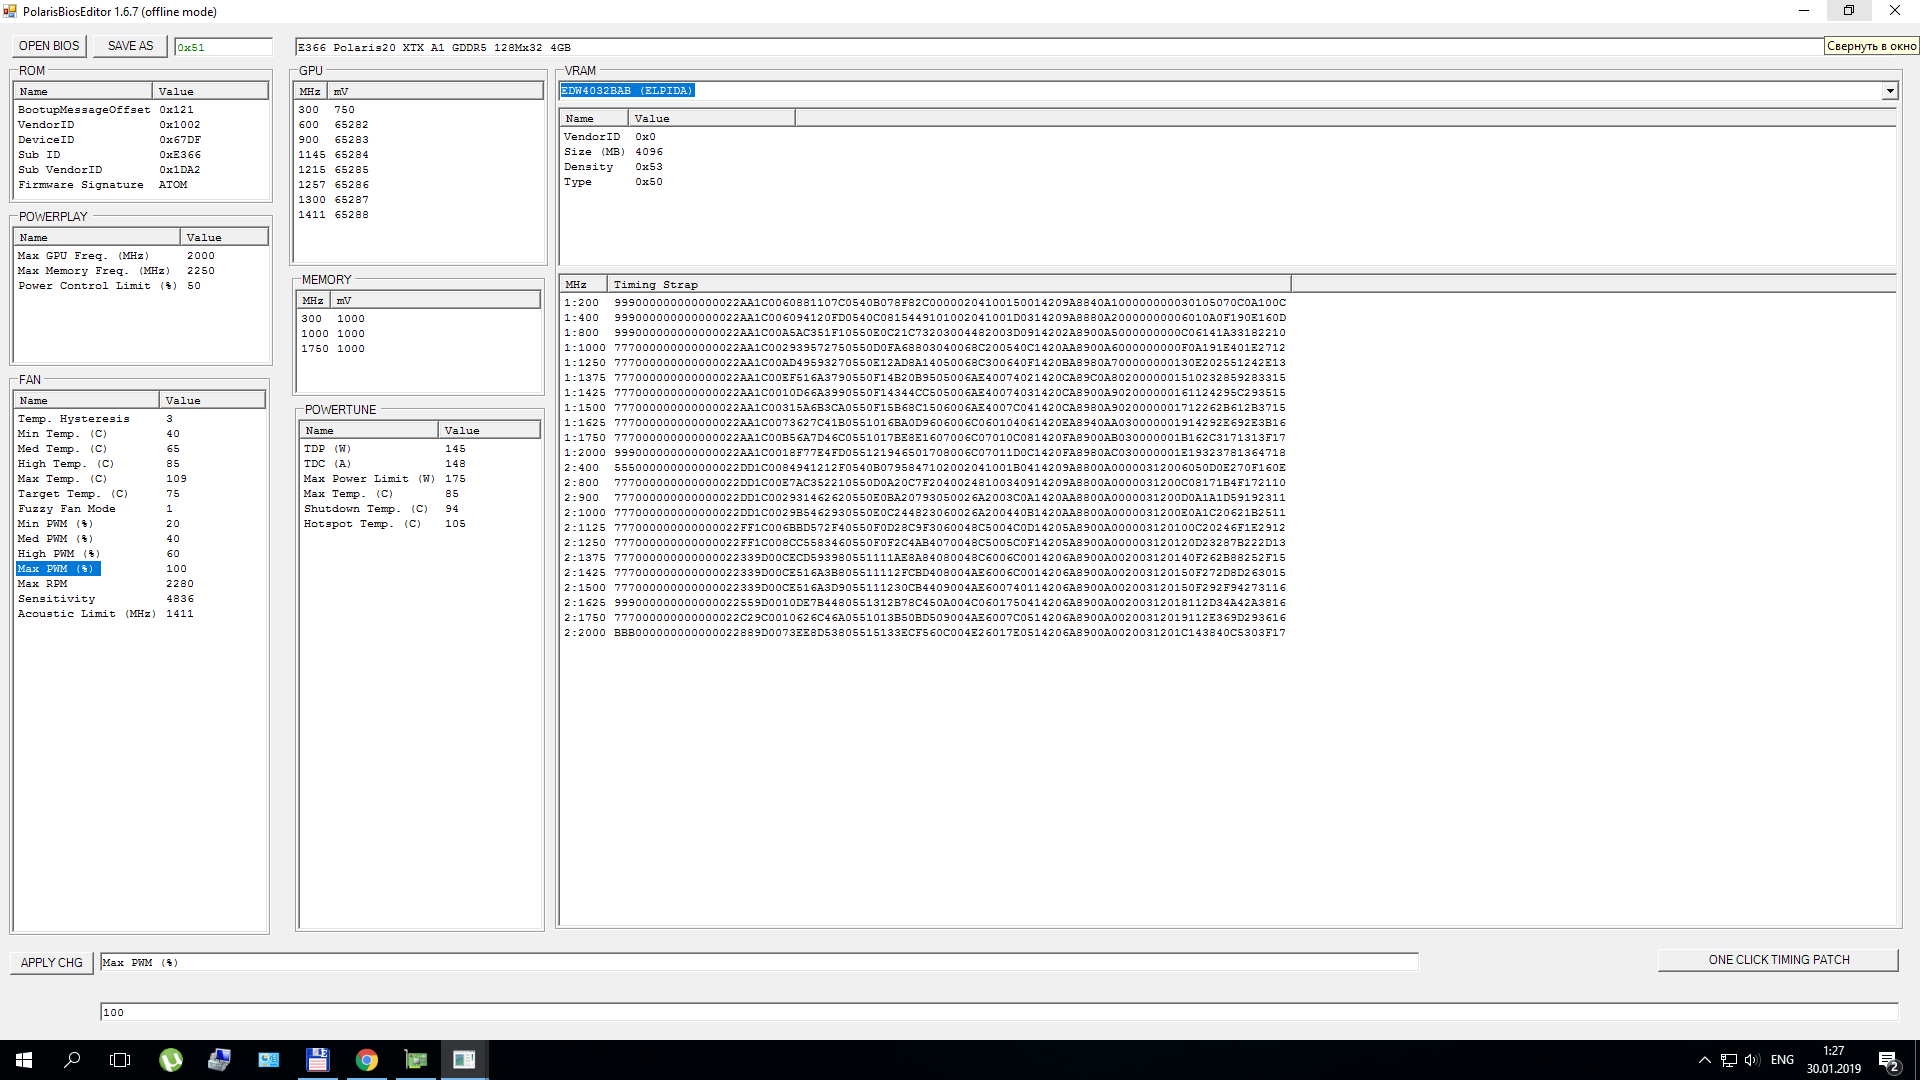The width and height of the screenshot is (1920, 1080).
Task: Select the Max RPM fan row
Action: 43,584
